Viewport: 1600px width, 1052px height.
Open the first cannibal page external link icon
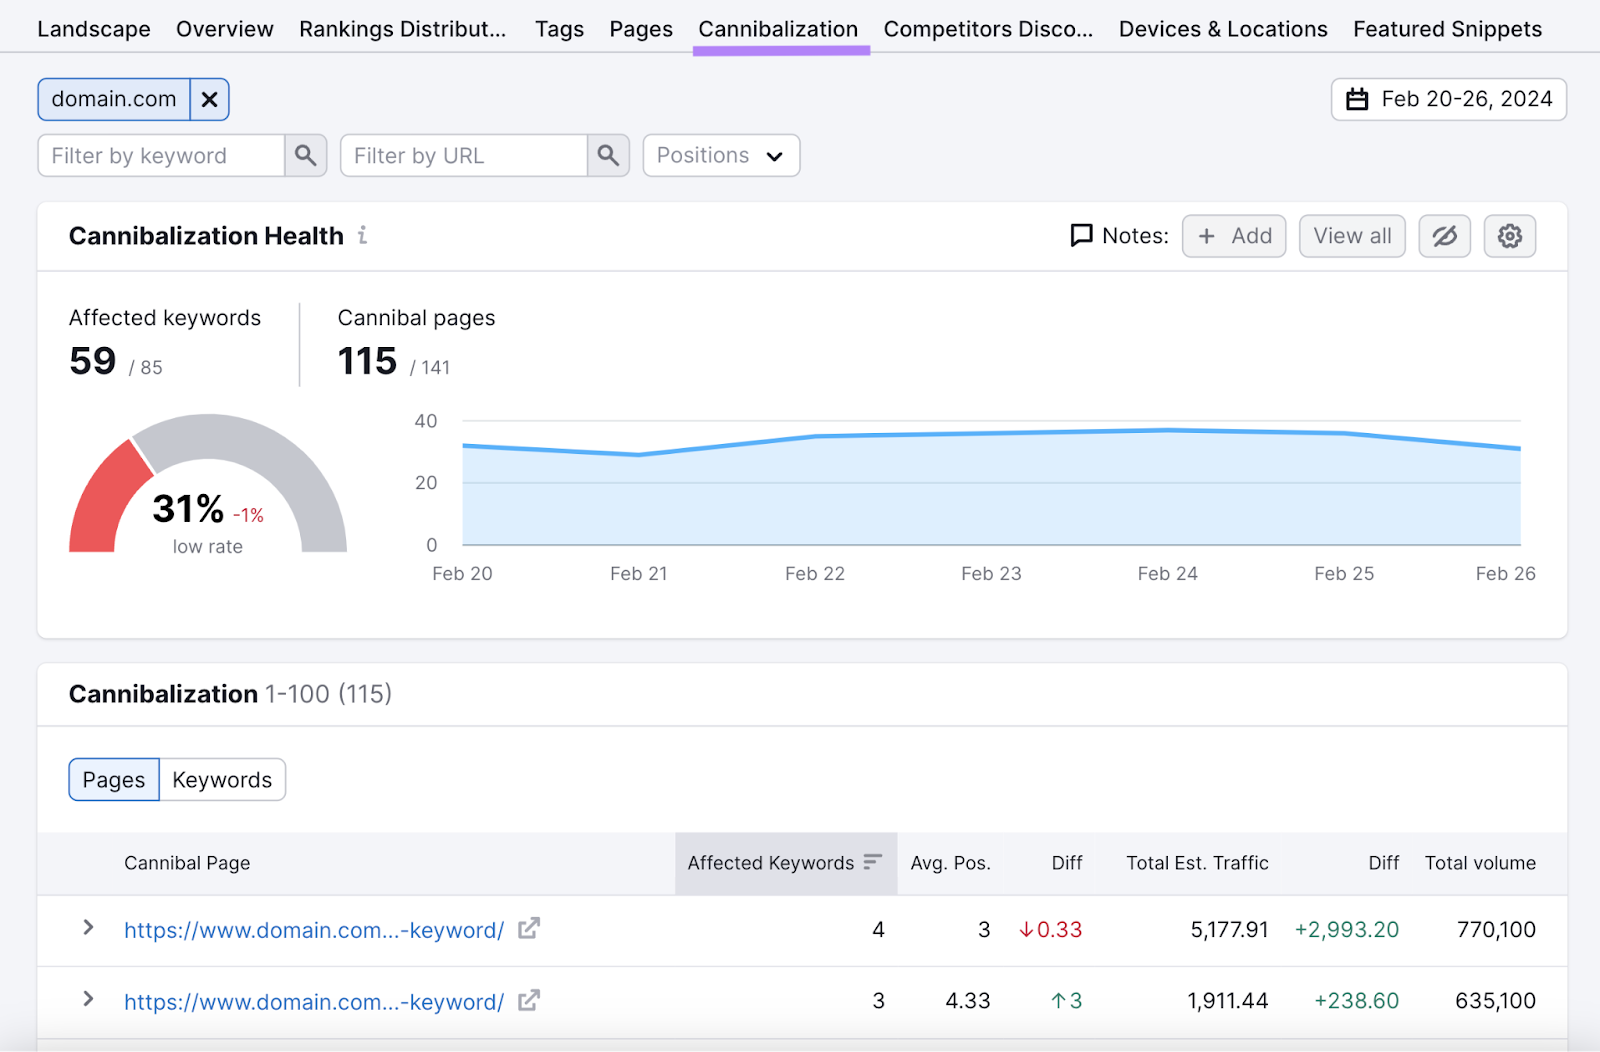529,929
